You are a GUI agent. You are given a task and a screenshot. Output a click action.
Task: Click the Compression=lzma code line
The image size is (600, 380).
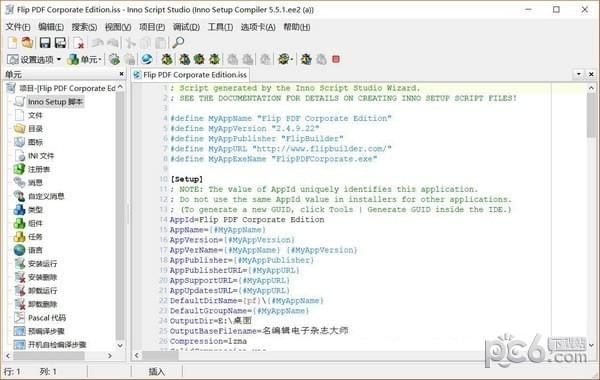tap(208, 341)
